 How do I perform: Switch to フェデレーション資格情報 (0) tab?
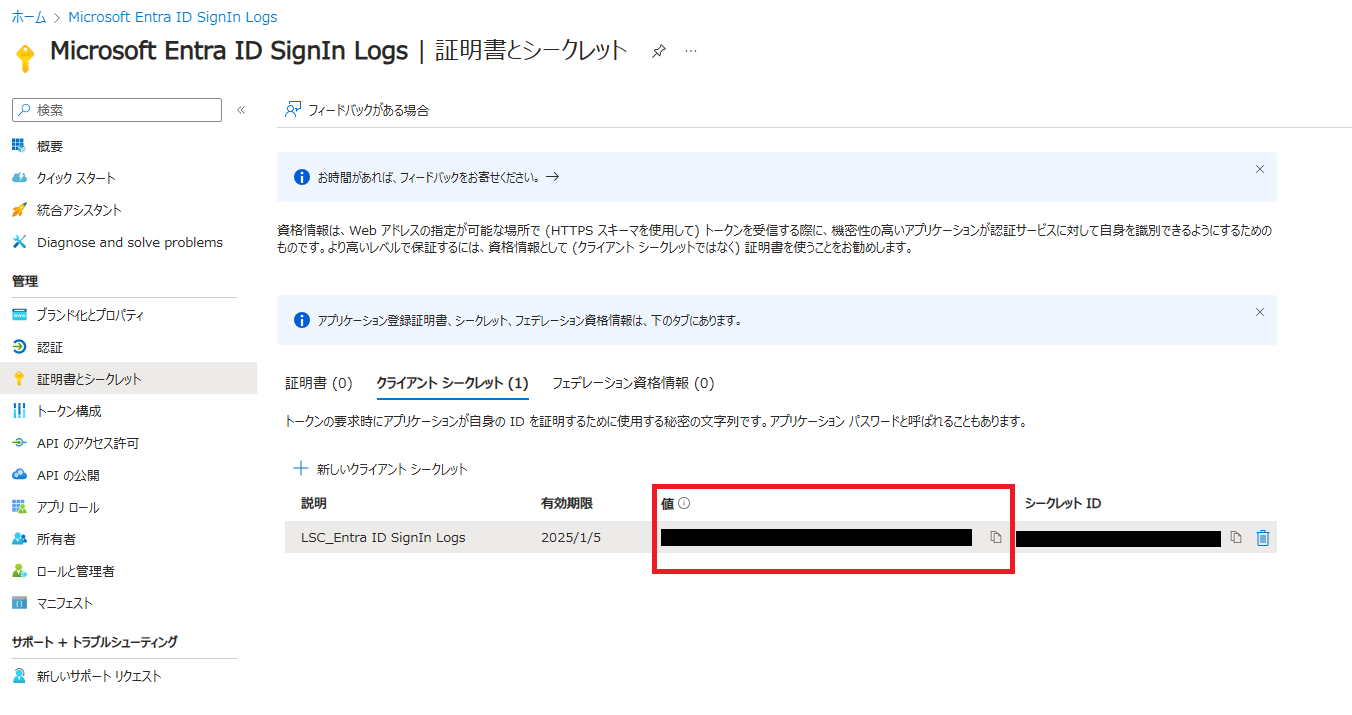[633, 383]
